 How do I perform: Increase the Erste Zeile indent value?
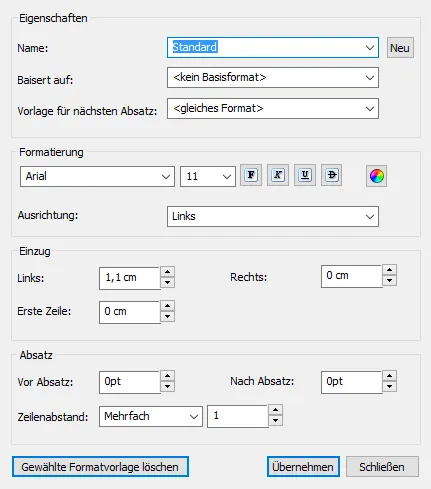coord(168,306)
